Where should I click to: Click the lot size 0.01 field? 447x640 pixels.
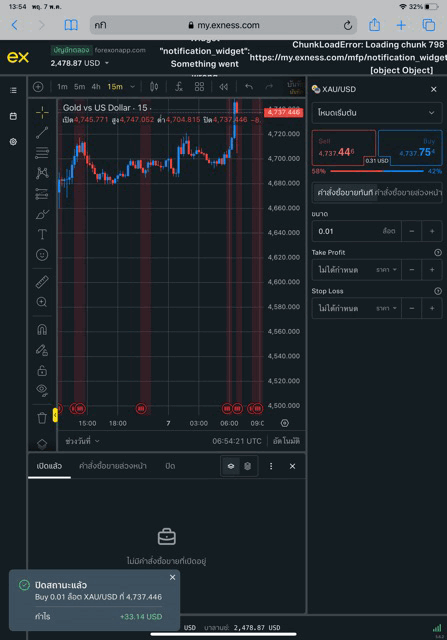(x=356, y=231)
